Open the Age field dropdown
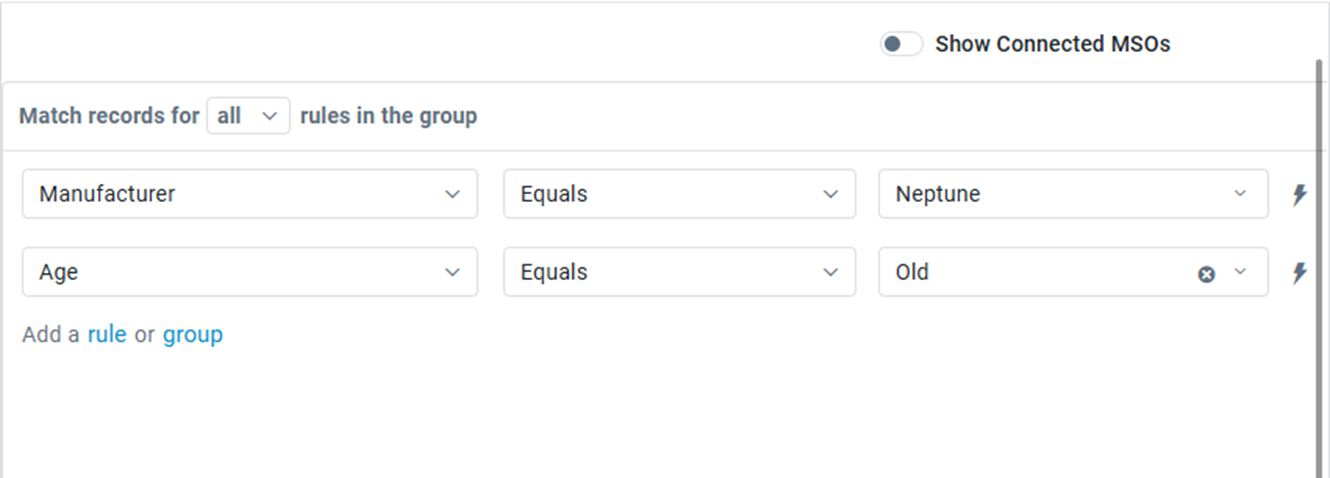1330x478 pixels. (249, 272)
